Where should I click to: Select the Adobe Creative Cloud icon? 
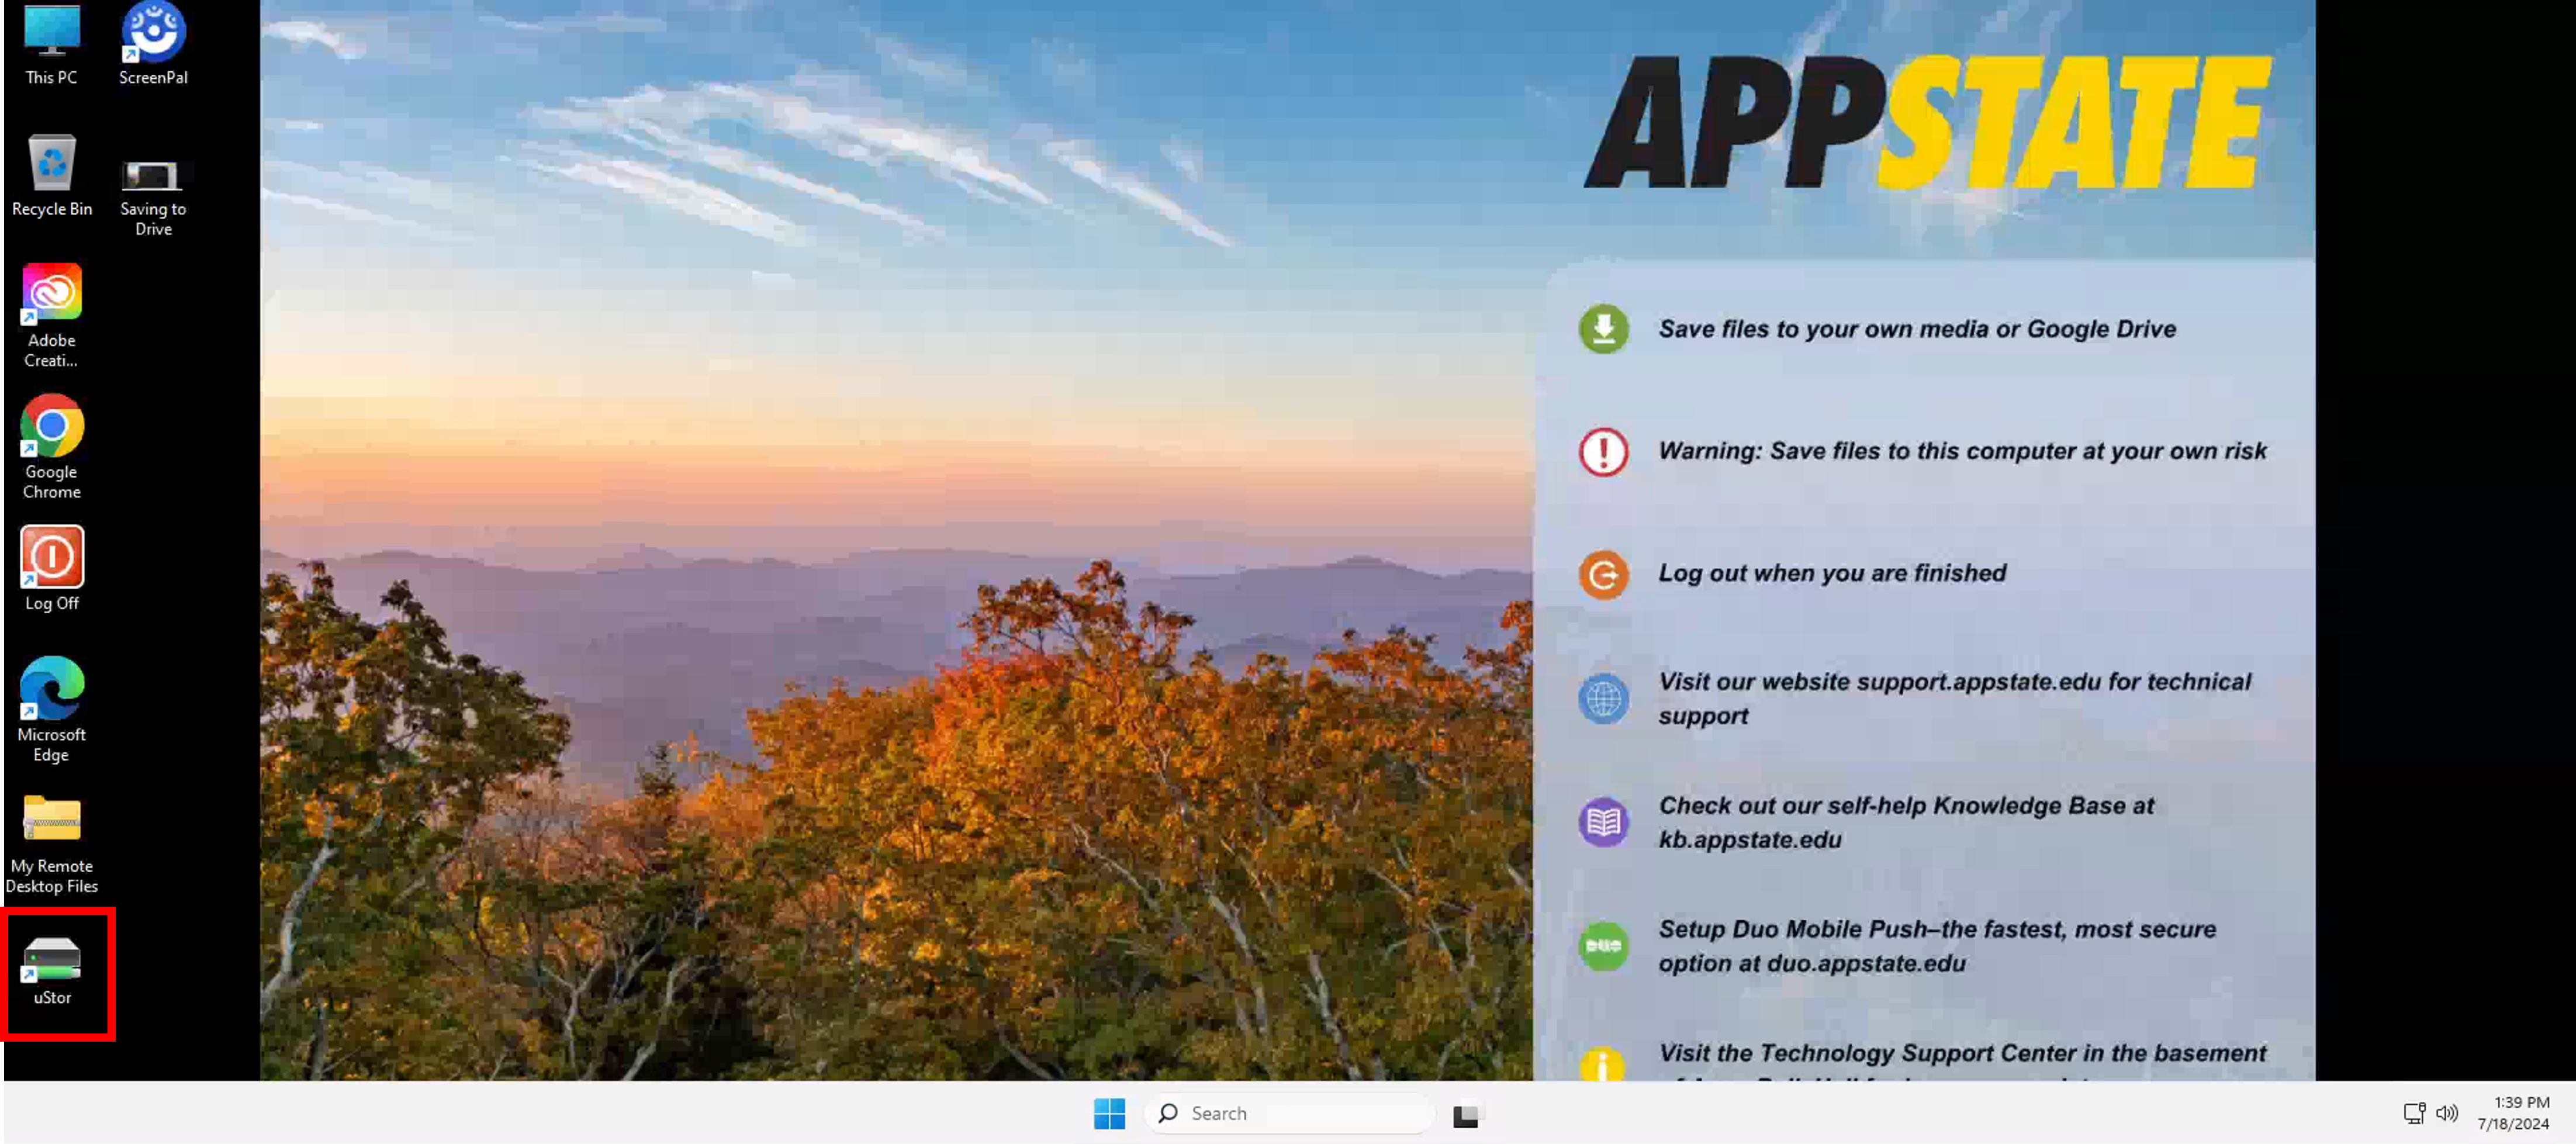(51, 315)
